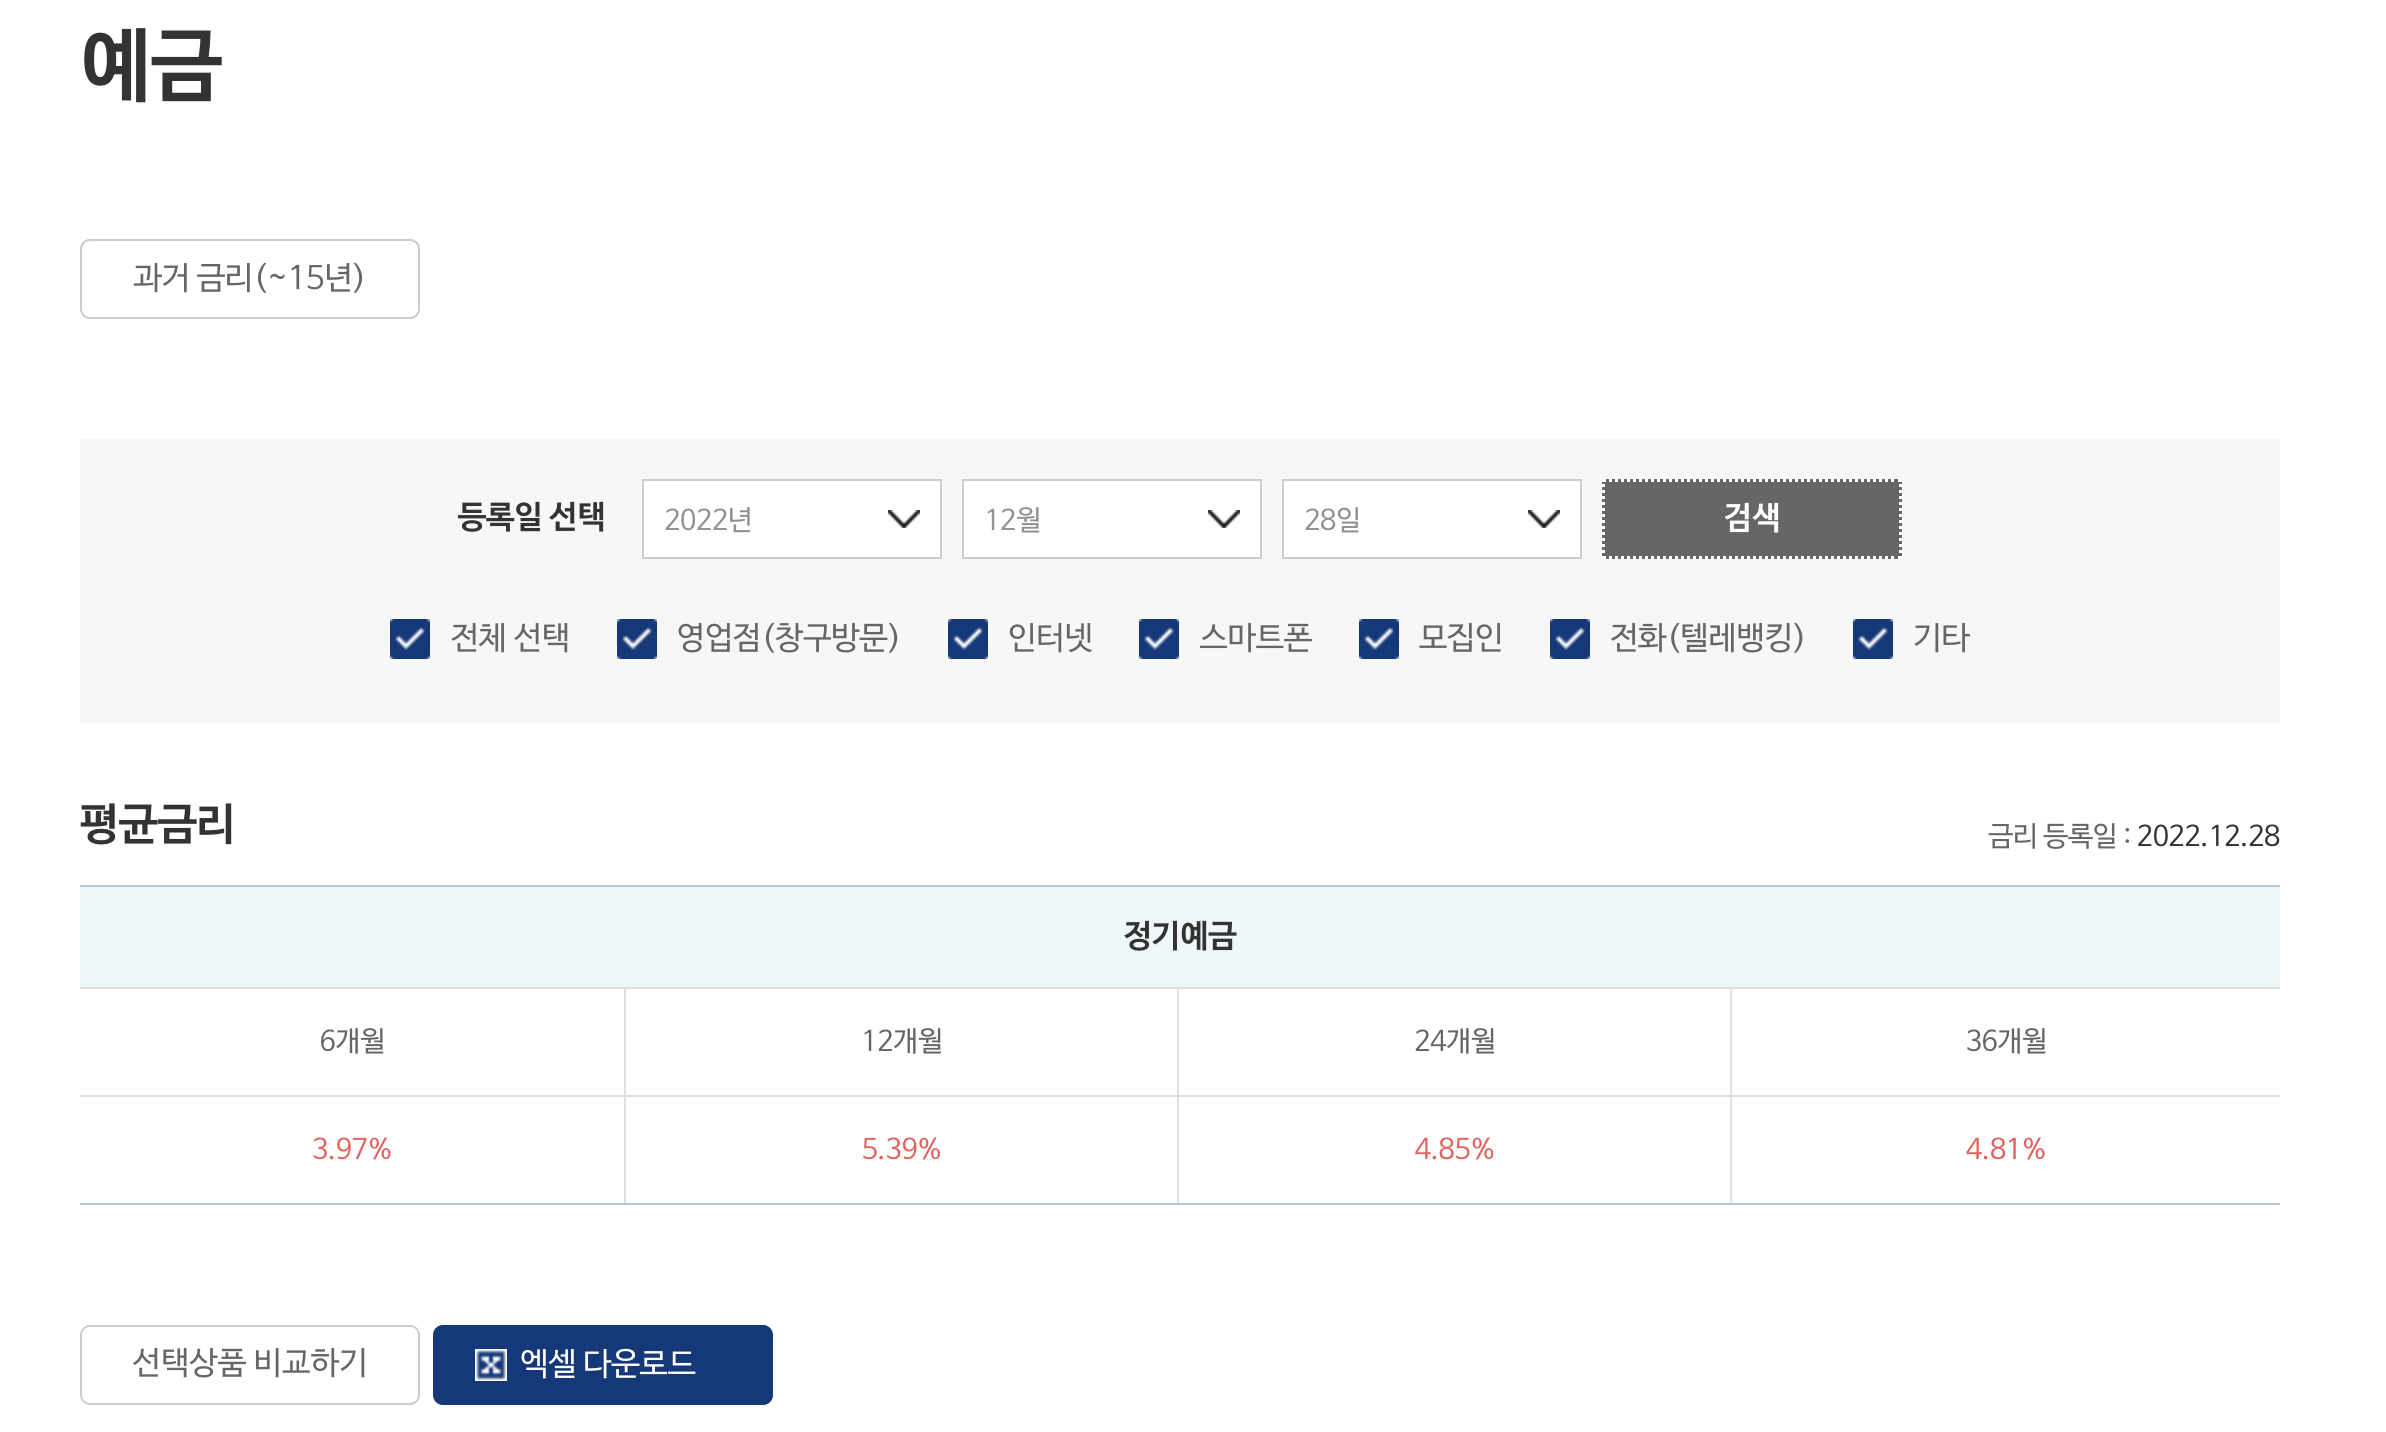Open 과거 금리(~15년) page

(249, 279)
